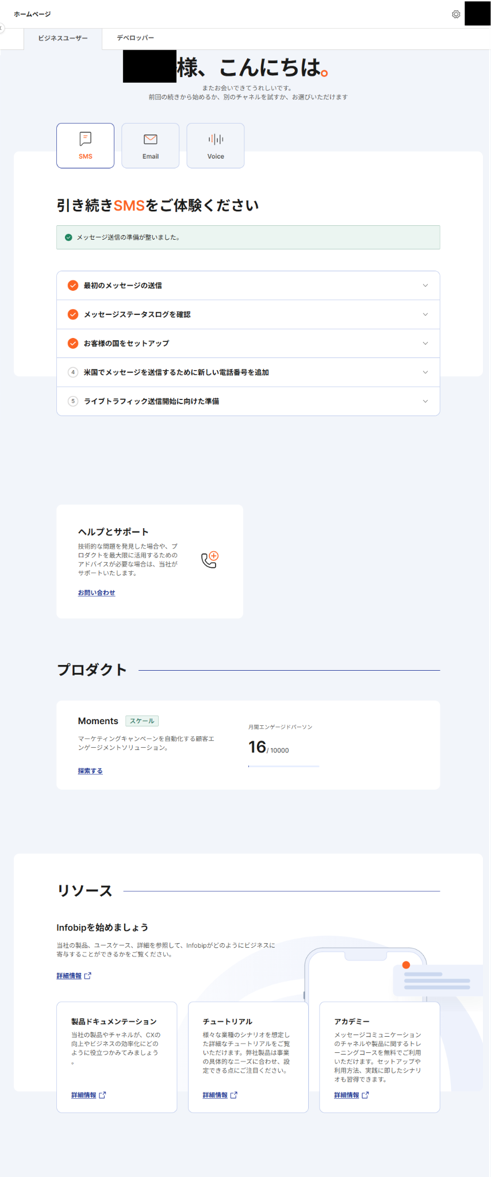Click アカデミー external-link icon

click(x=366, y=1095)
